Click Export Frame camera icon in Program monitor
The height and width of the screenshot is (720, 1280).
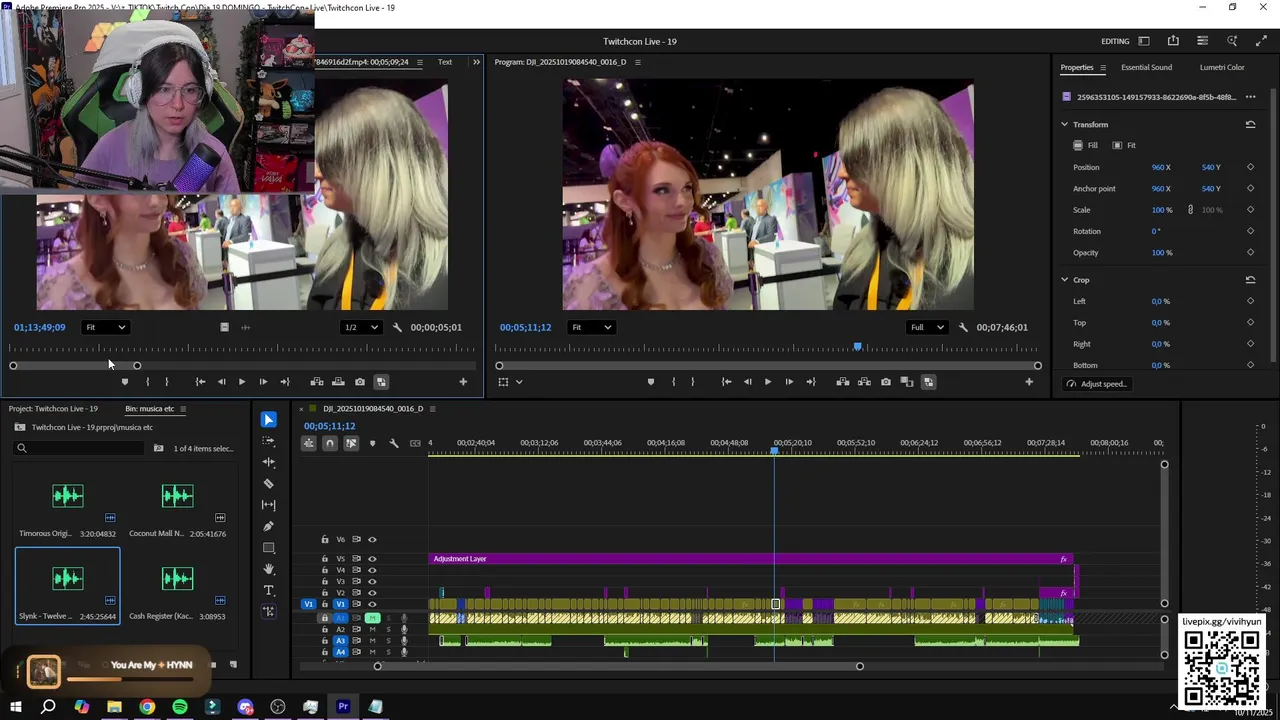[885, 382]
